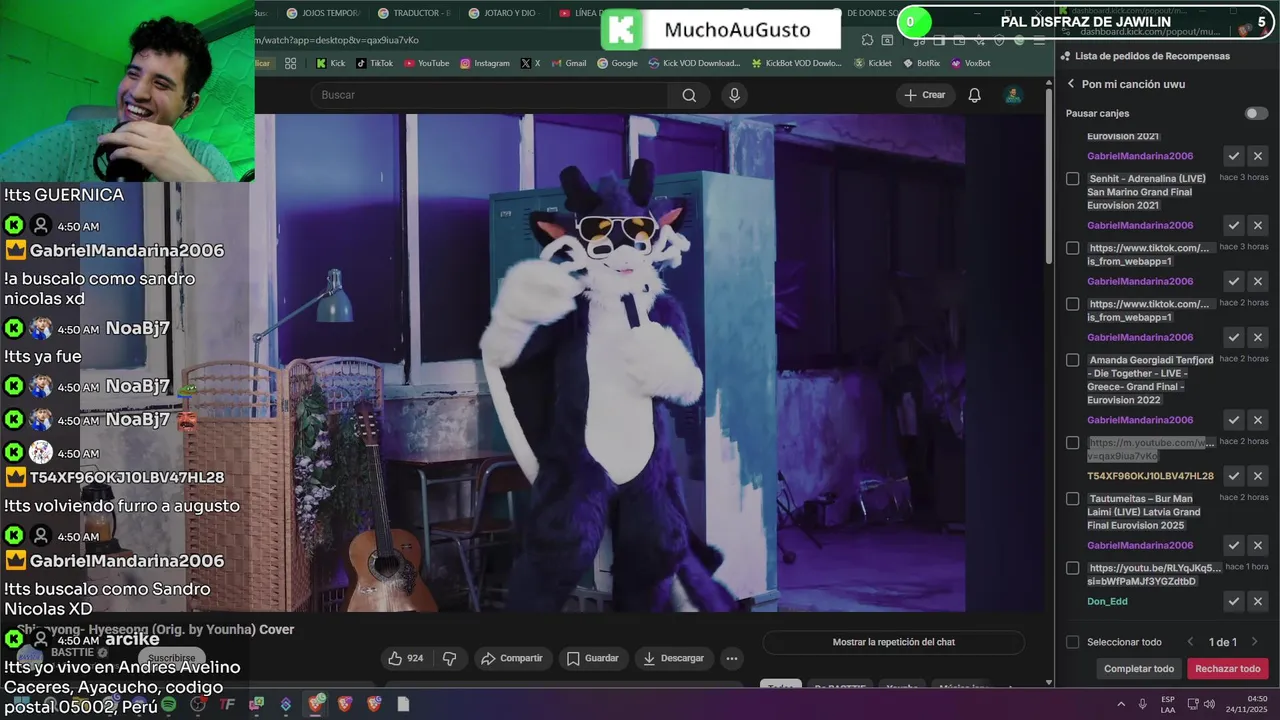This screenshot has width=1280, height=720.
Task: Reject the Die Together Greece request
Action: (1258, 421)
